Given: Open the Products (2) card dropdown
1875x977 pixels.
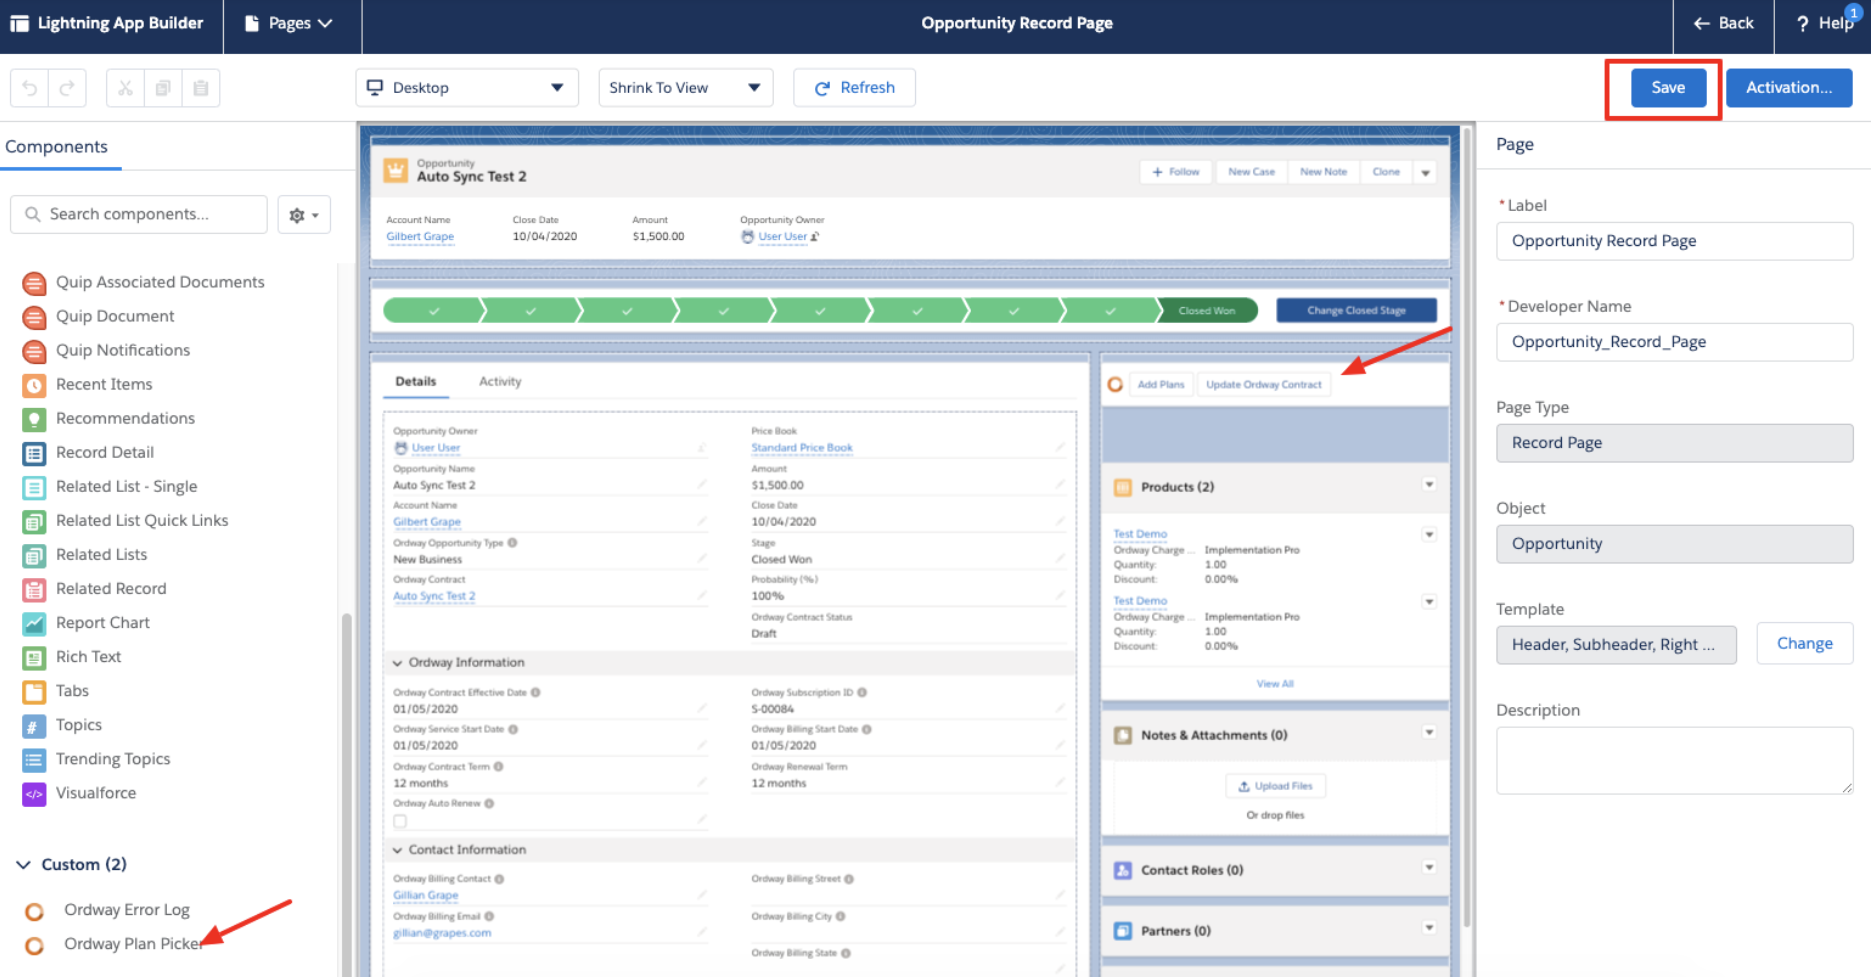Looking at the screenshot, I should 1429,485.
